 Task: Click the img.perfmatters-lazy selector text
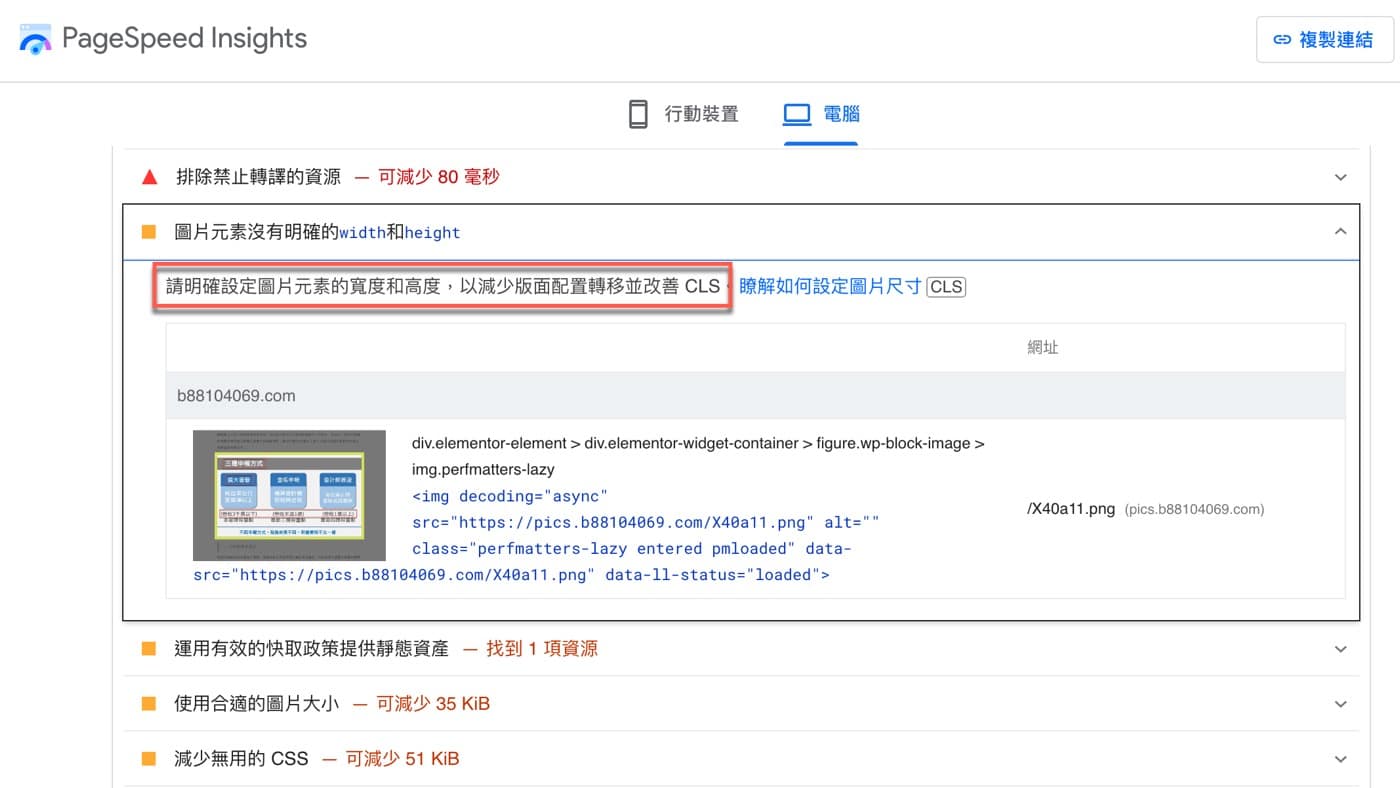pyautogui.click(x=483, y=469)
